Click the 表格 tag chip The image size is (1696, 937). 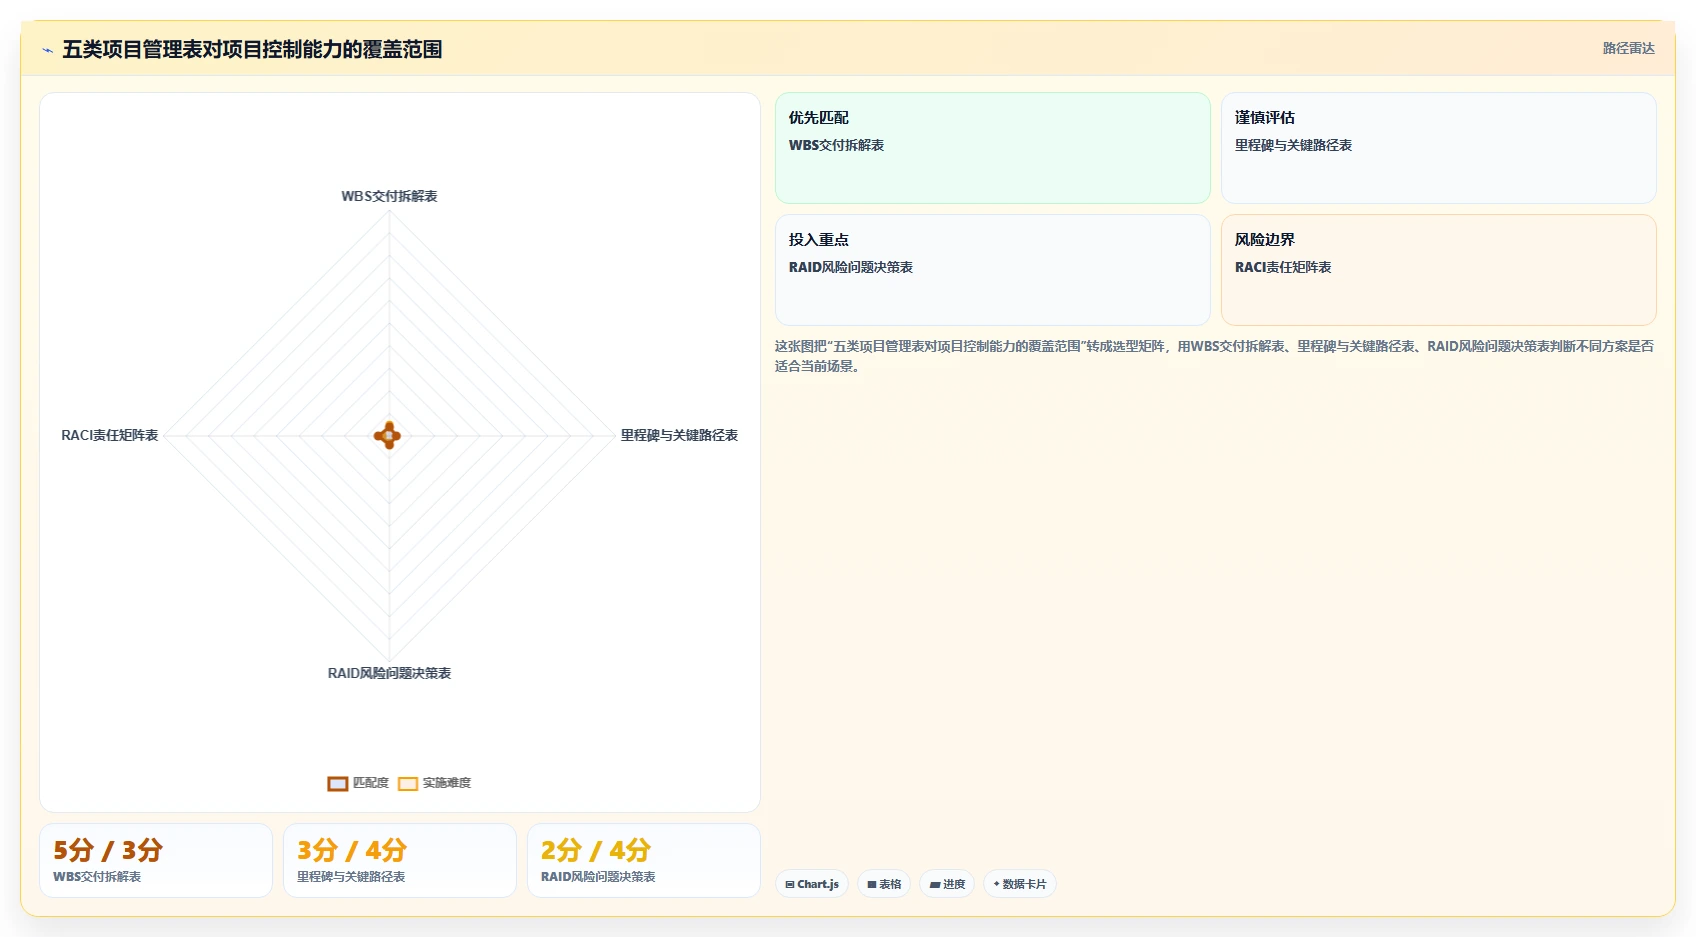884,884
